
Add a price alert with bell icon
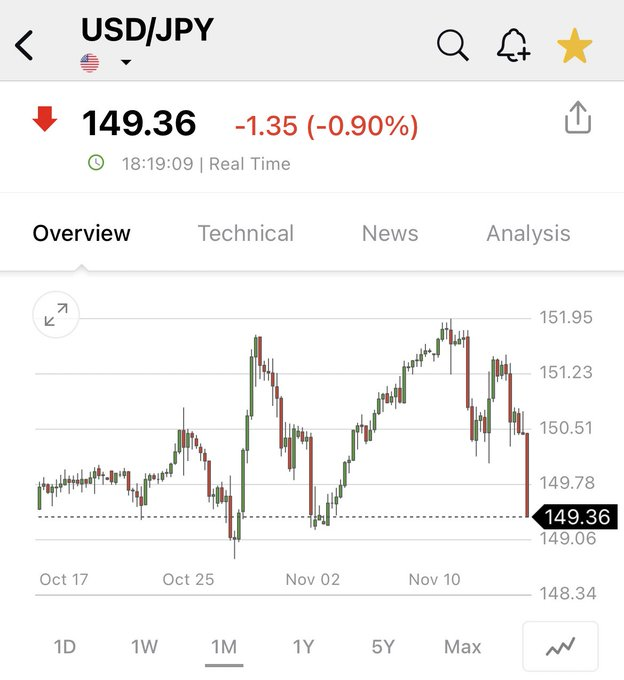[x=513, y=45]
